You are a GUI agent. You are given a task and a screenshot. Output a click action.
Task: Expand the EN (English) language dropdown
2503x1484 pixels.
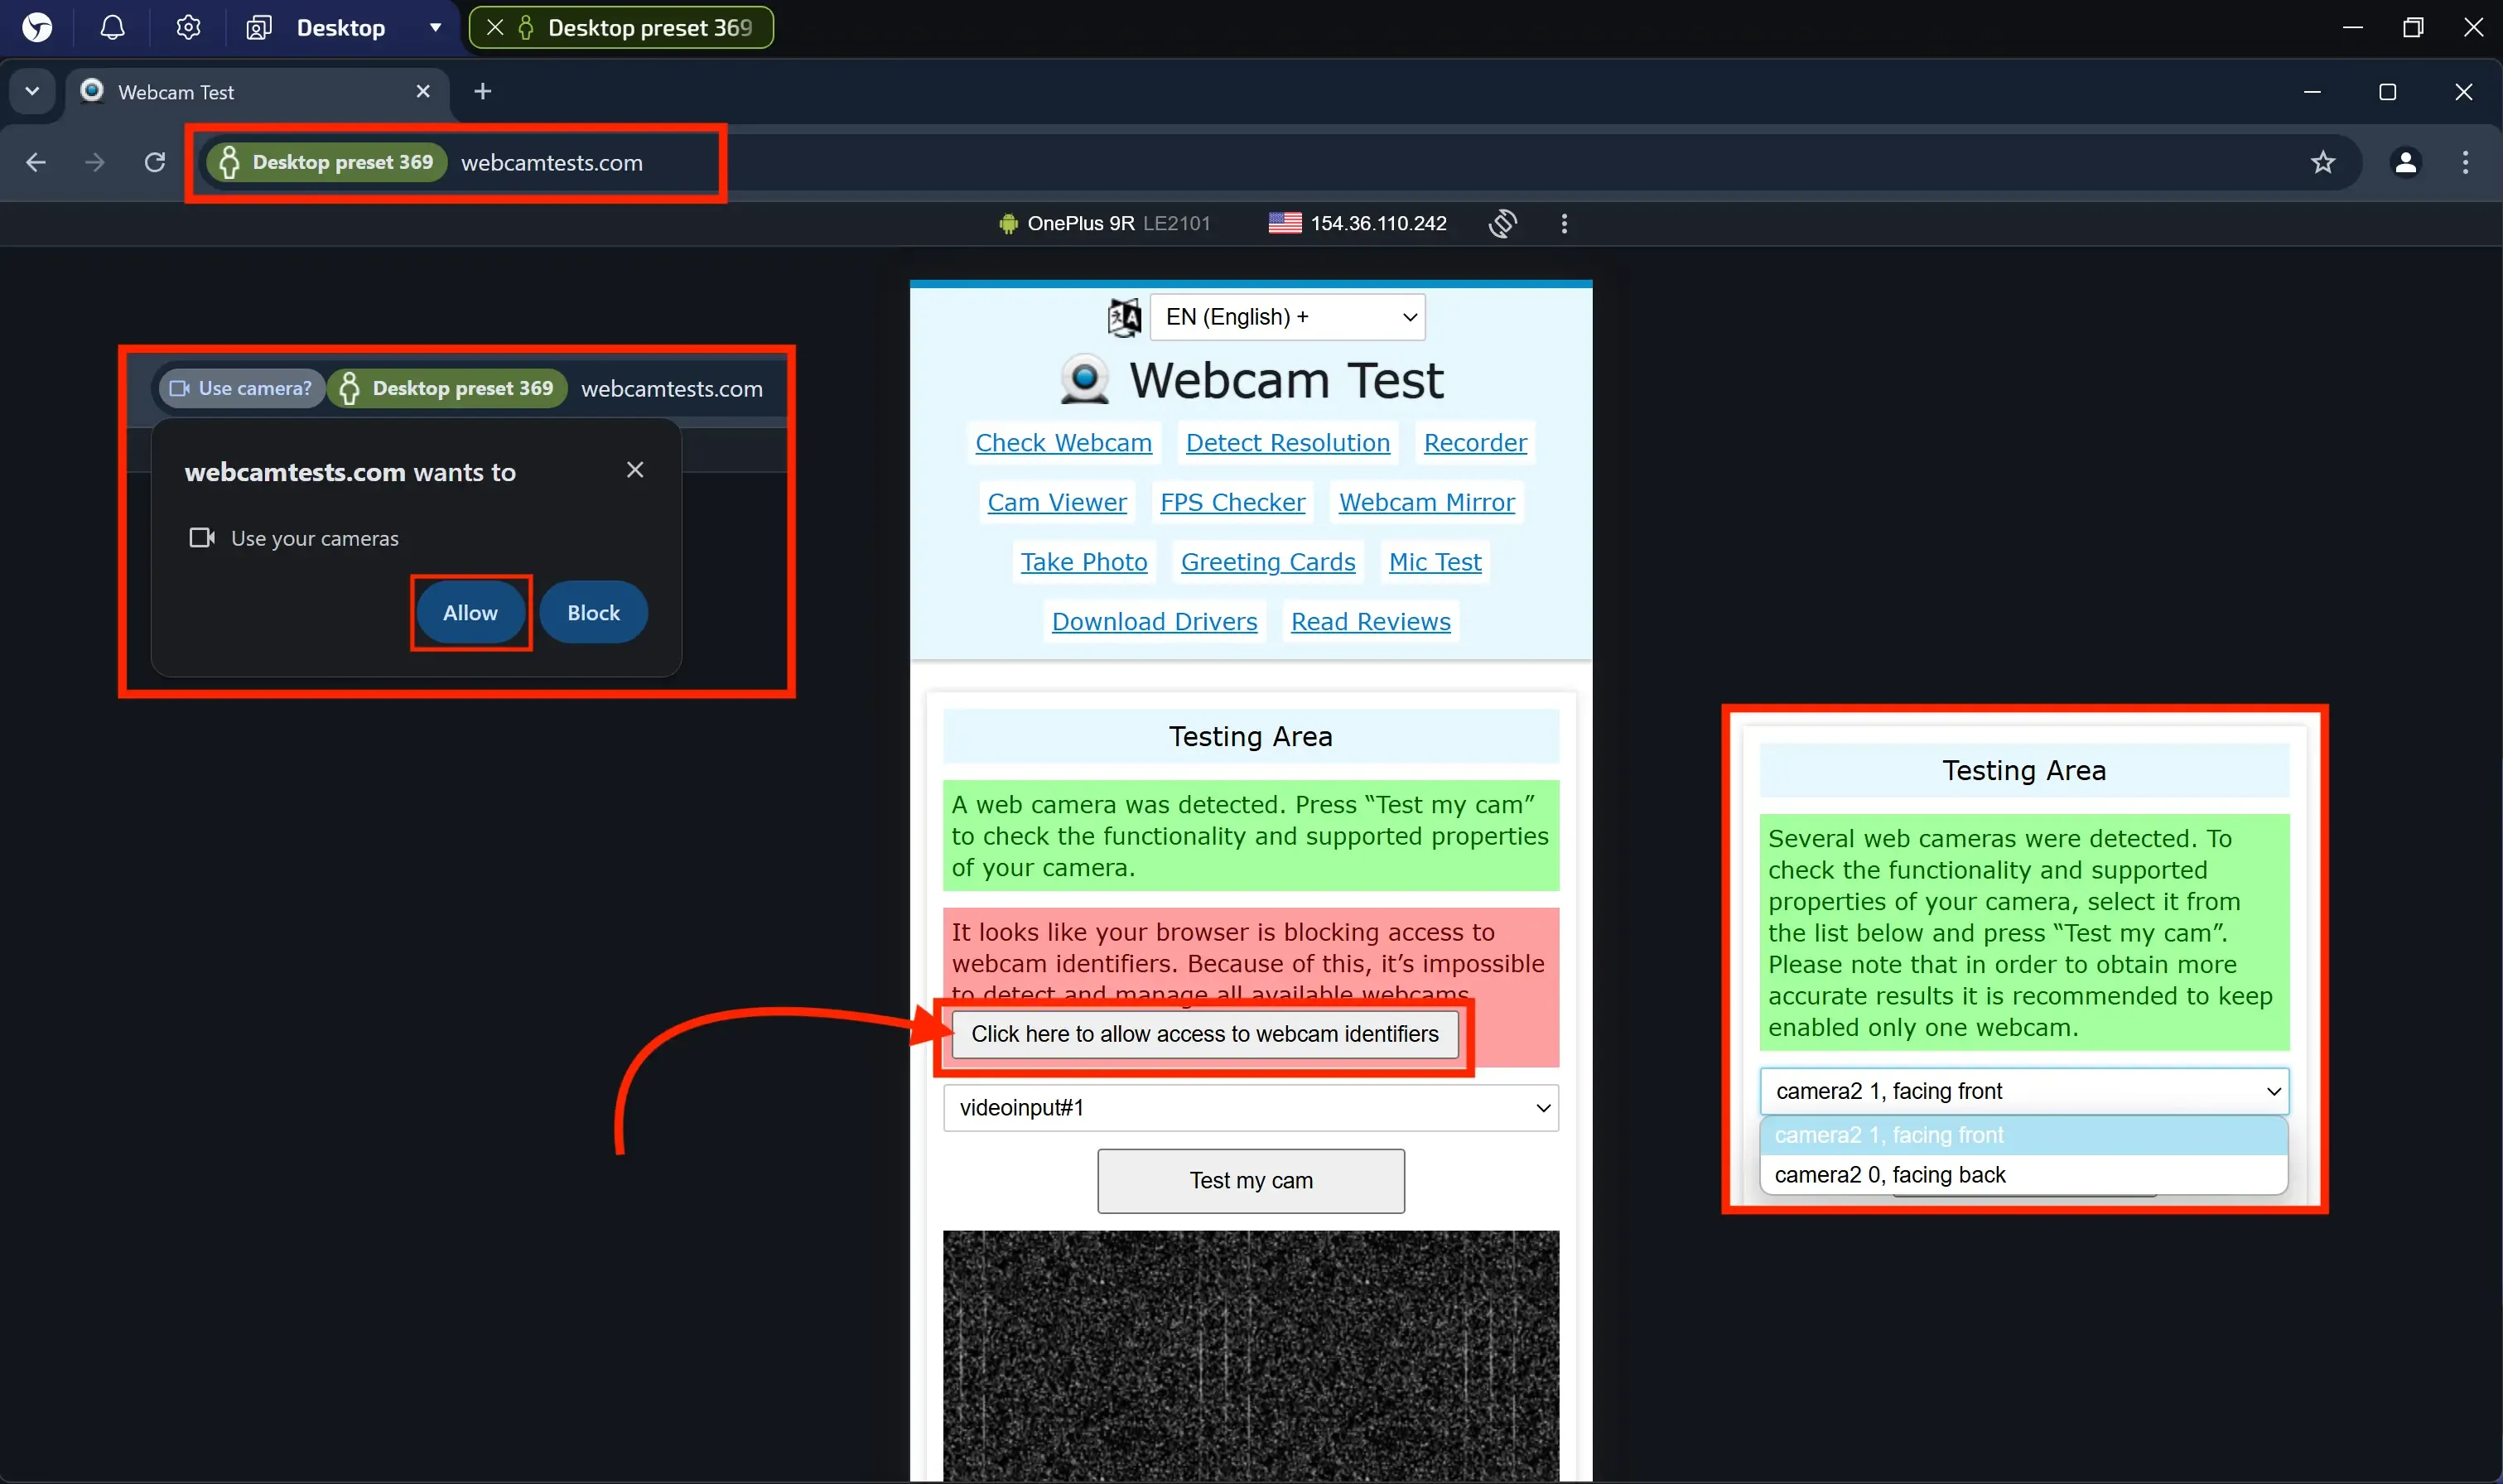tap(1287, 317)
